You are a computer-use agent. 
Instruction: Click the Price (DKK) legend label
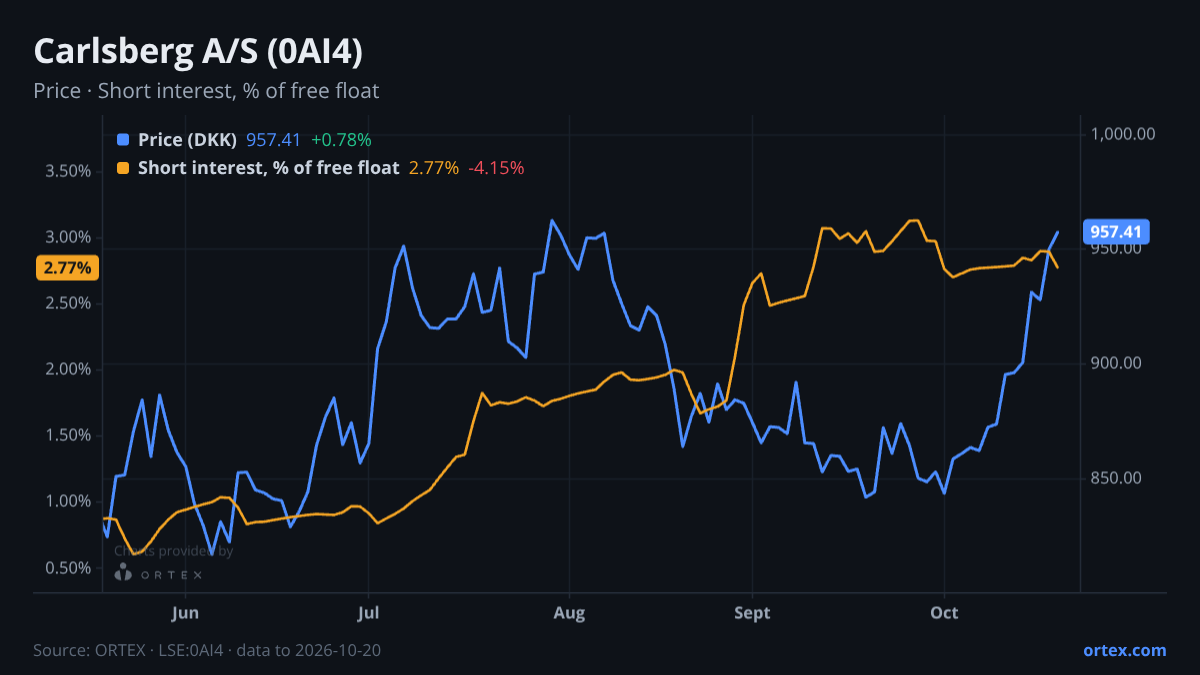(x=188, y=140)
